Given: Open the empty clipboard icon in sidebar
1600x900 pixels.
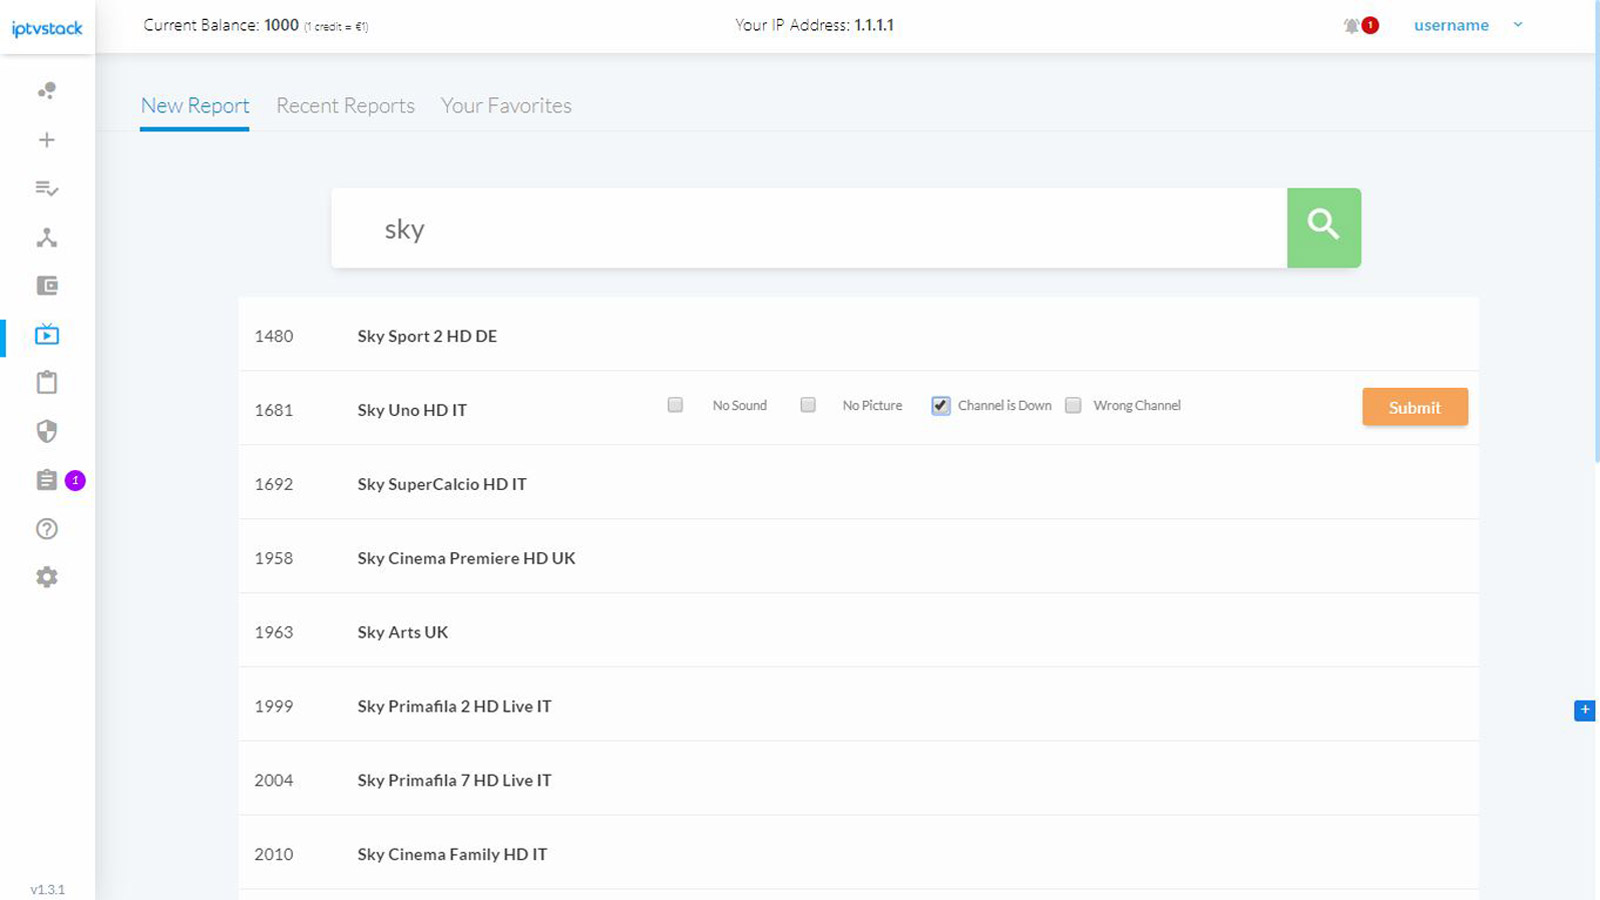Looking at the screenshot, I should [x=47, y=382].
